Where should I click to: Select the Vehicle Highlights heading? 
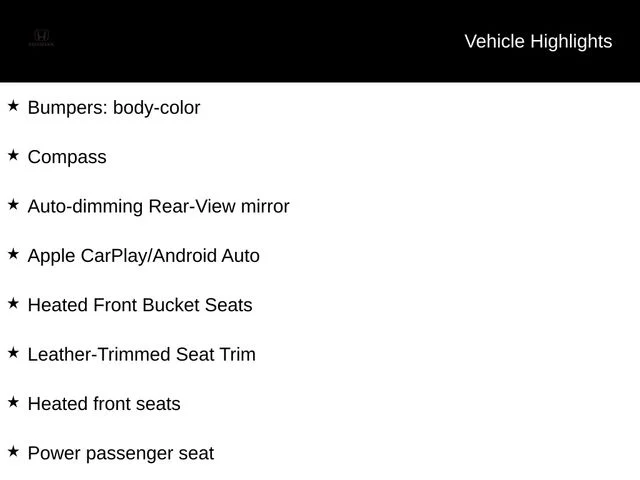538,42
